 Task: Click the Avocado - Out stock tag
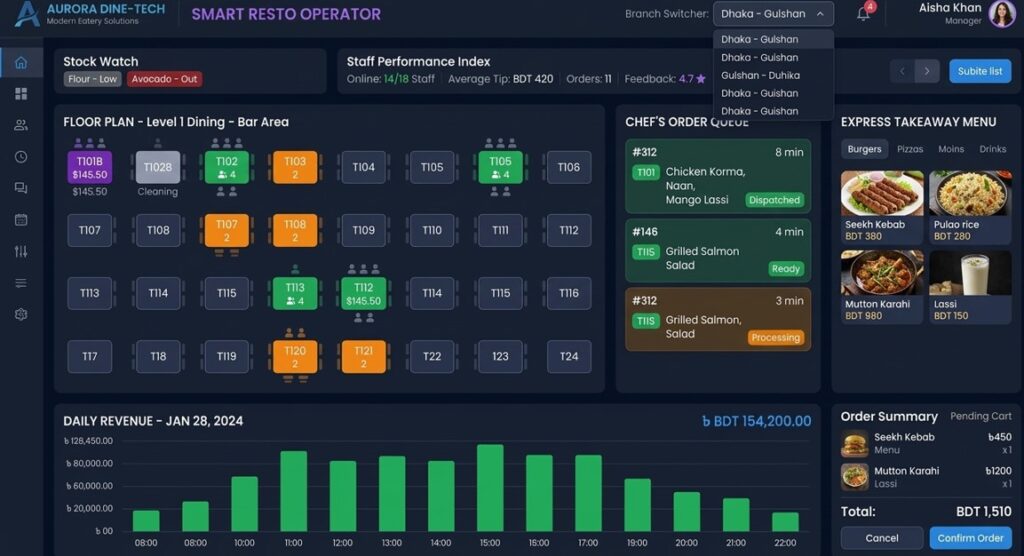tap(165, 79)
